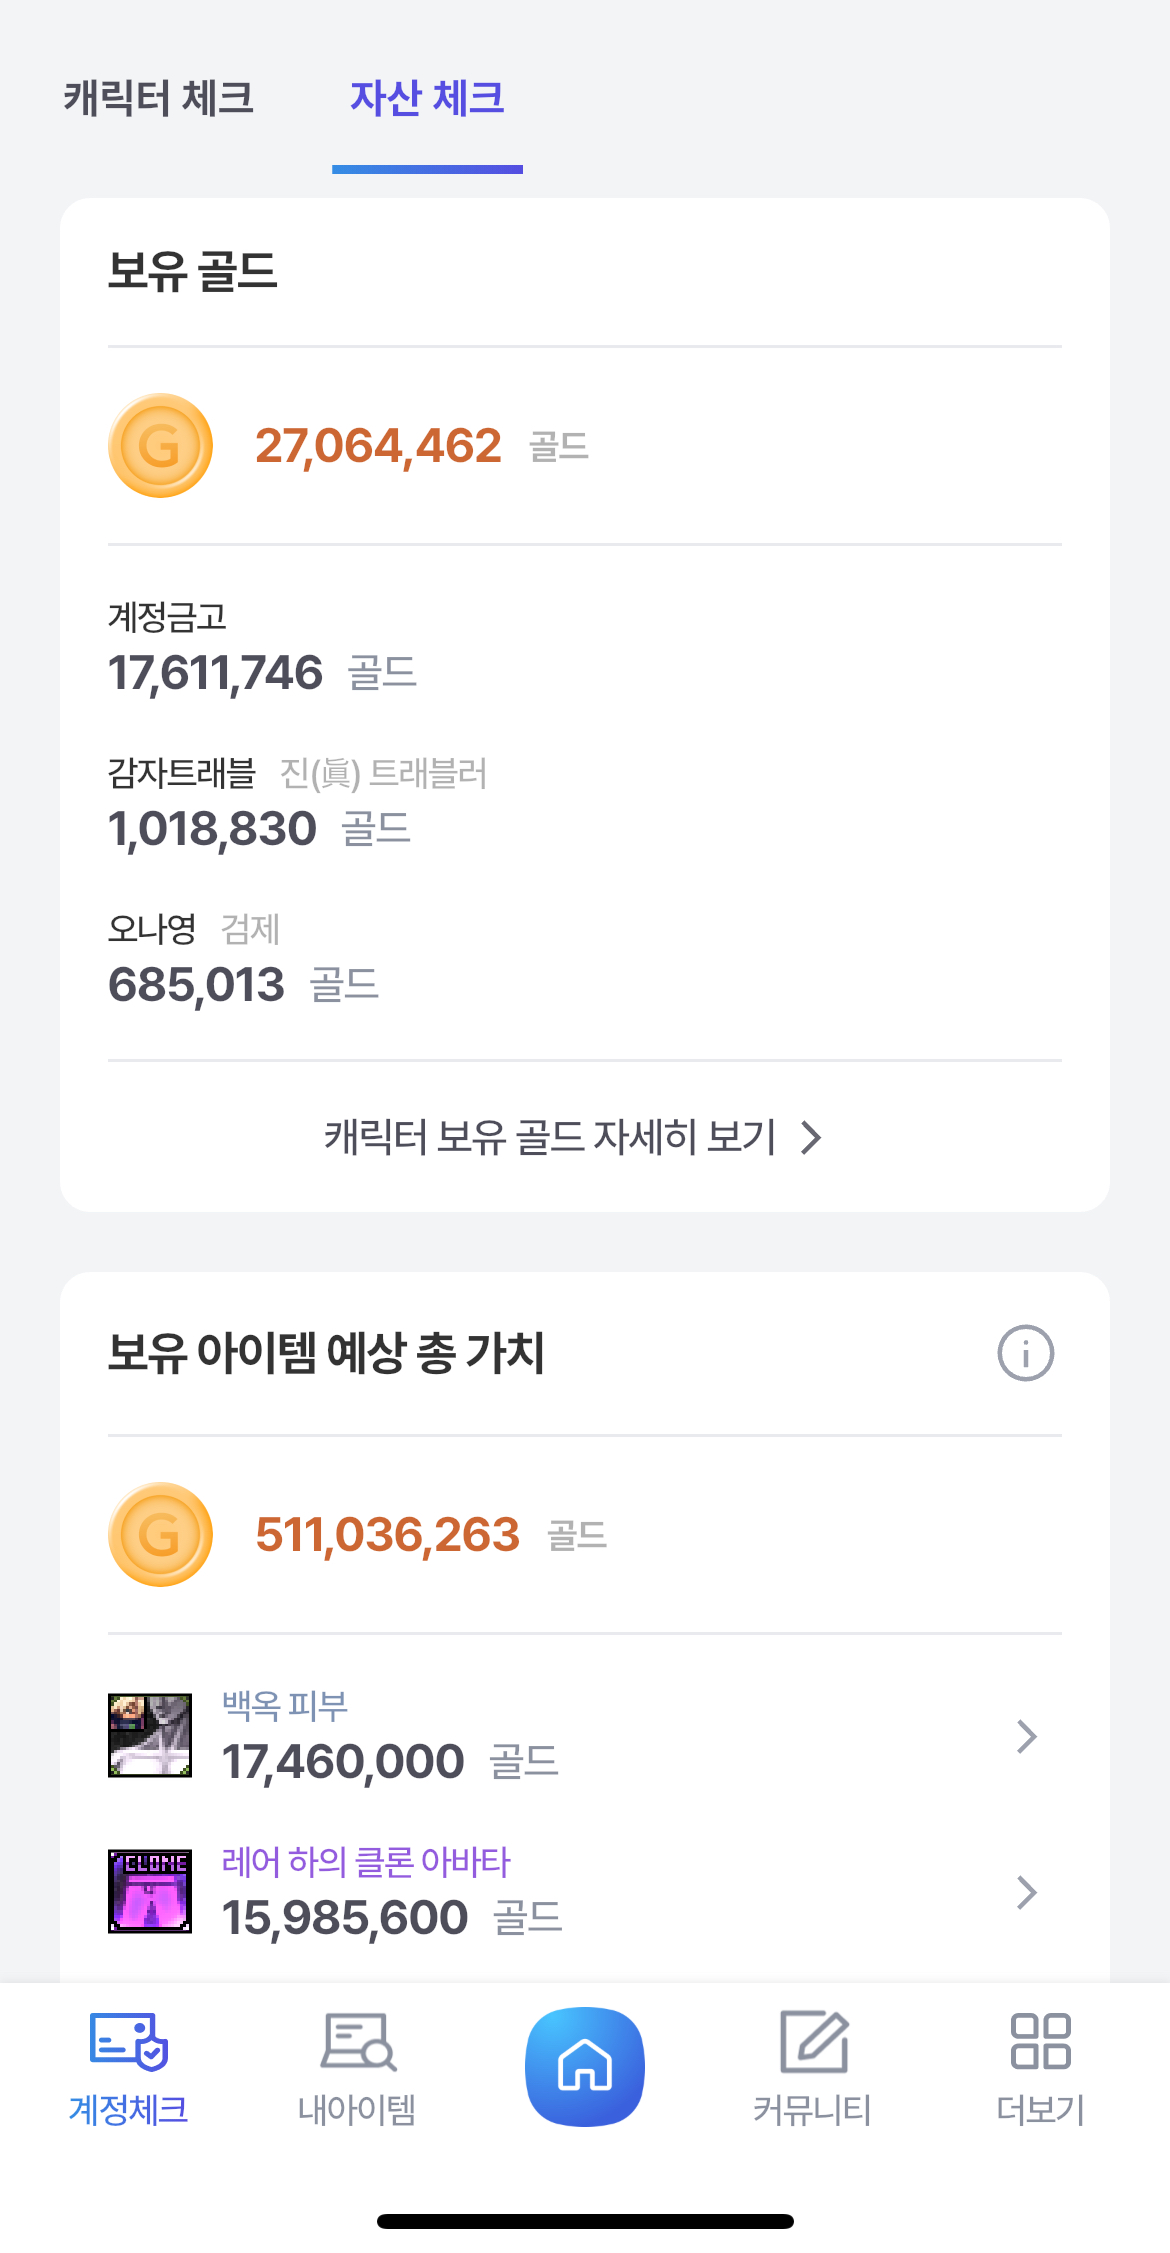Tap the gold coin icon next to 27,064,462

tap(160, 446)
